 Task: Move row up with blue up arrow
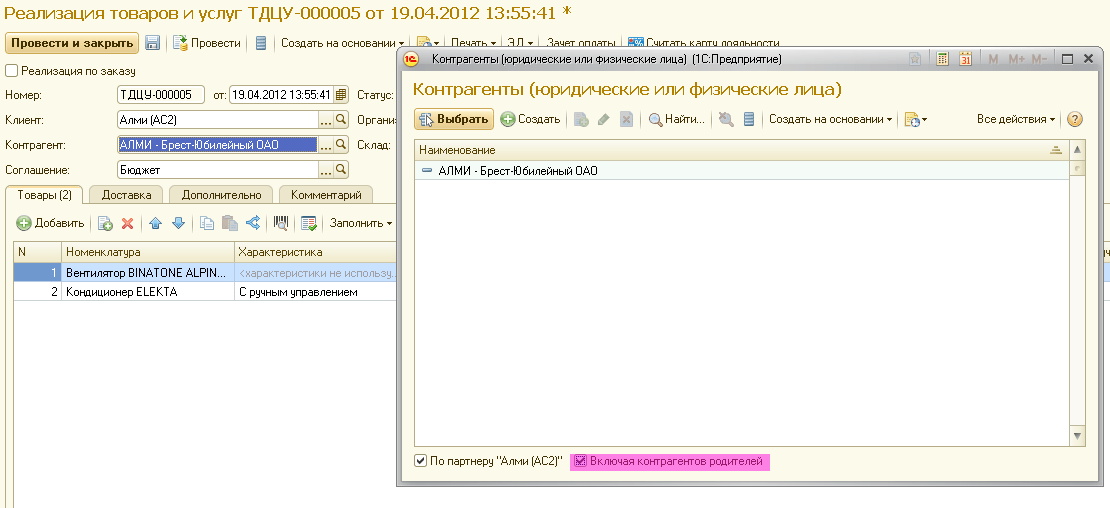[x=156, y=223]
